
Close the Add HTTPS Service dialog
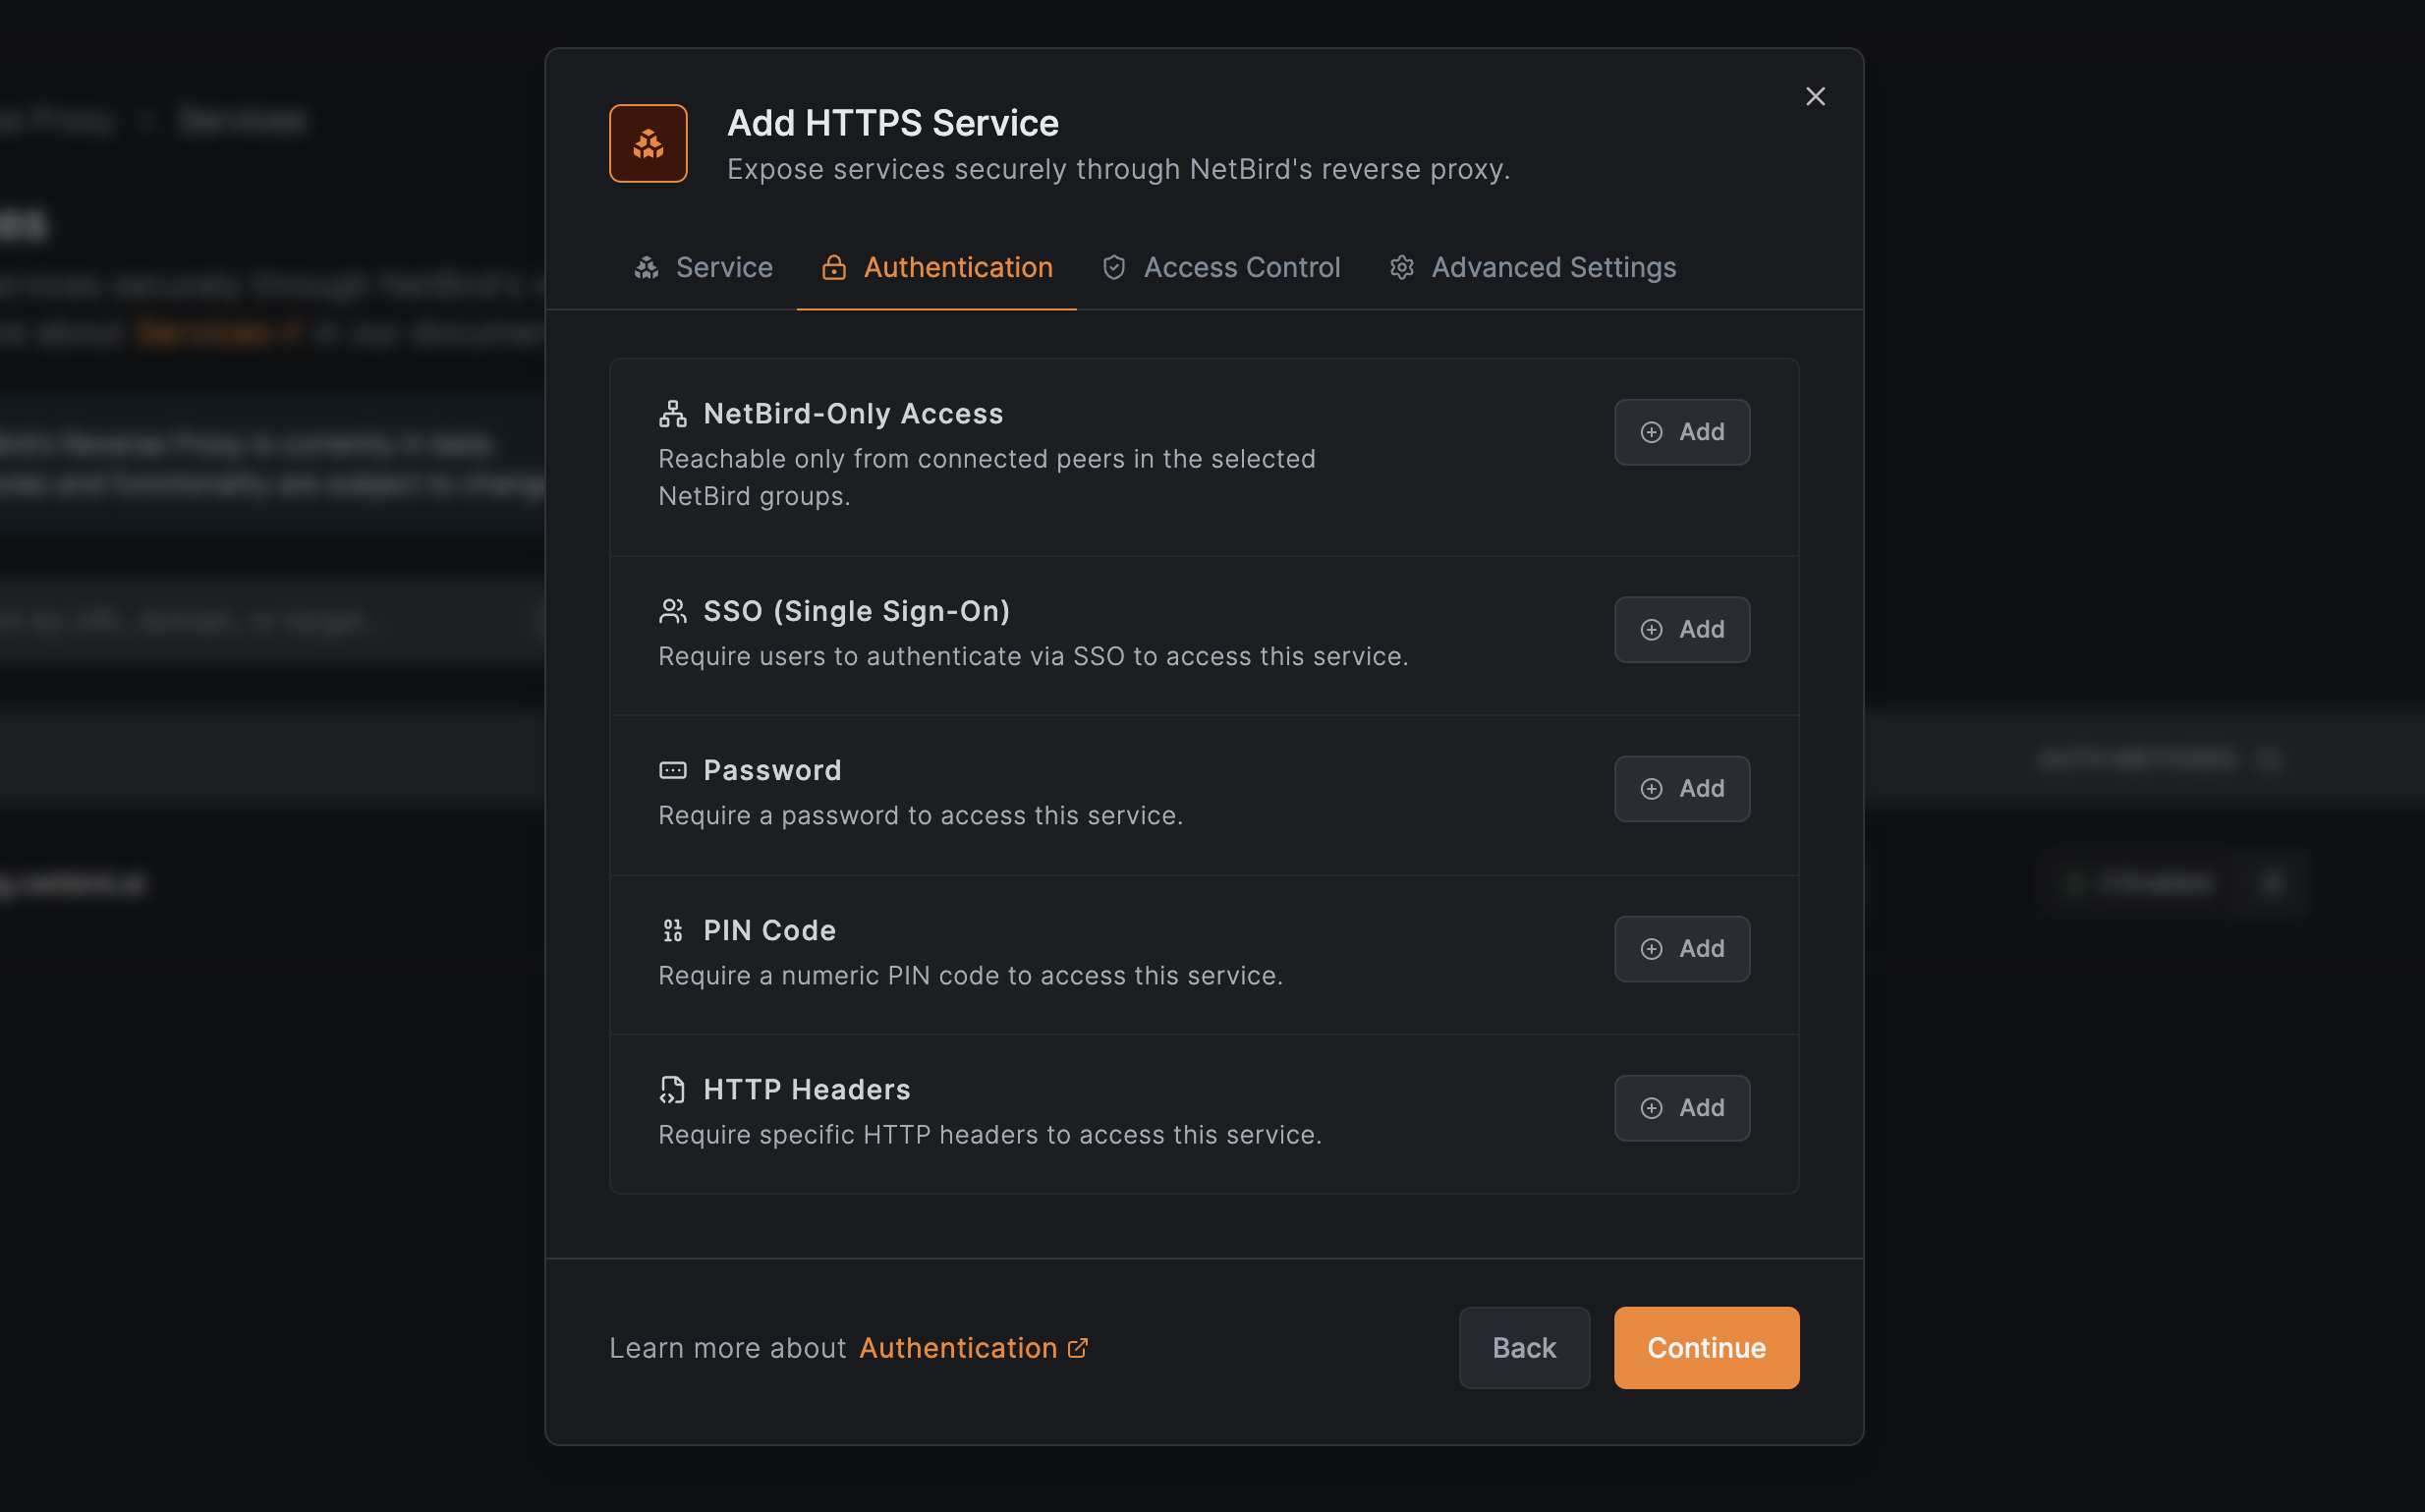pos(1815,96)
